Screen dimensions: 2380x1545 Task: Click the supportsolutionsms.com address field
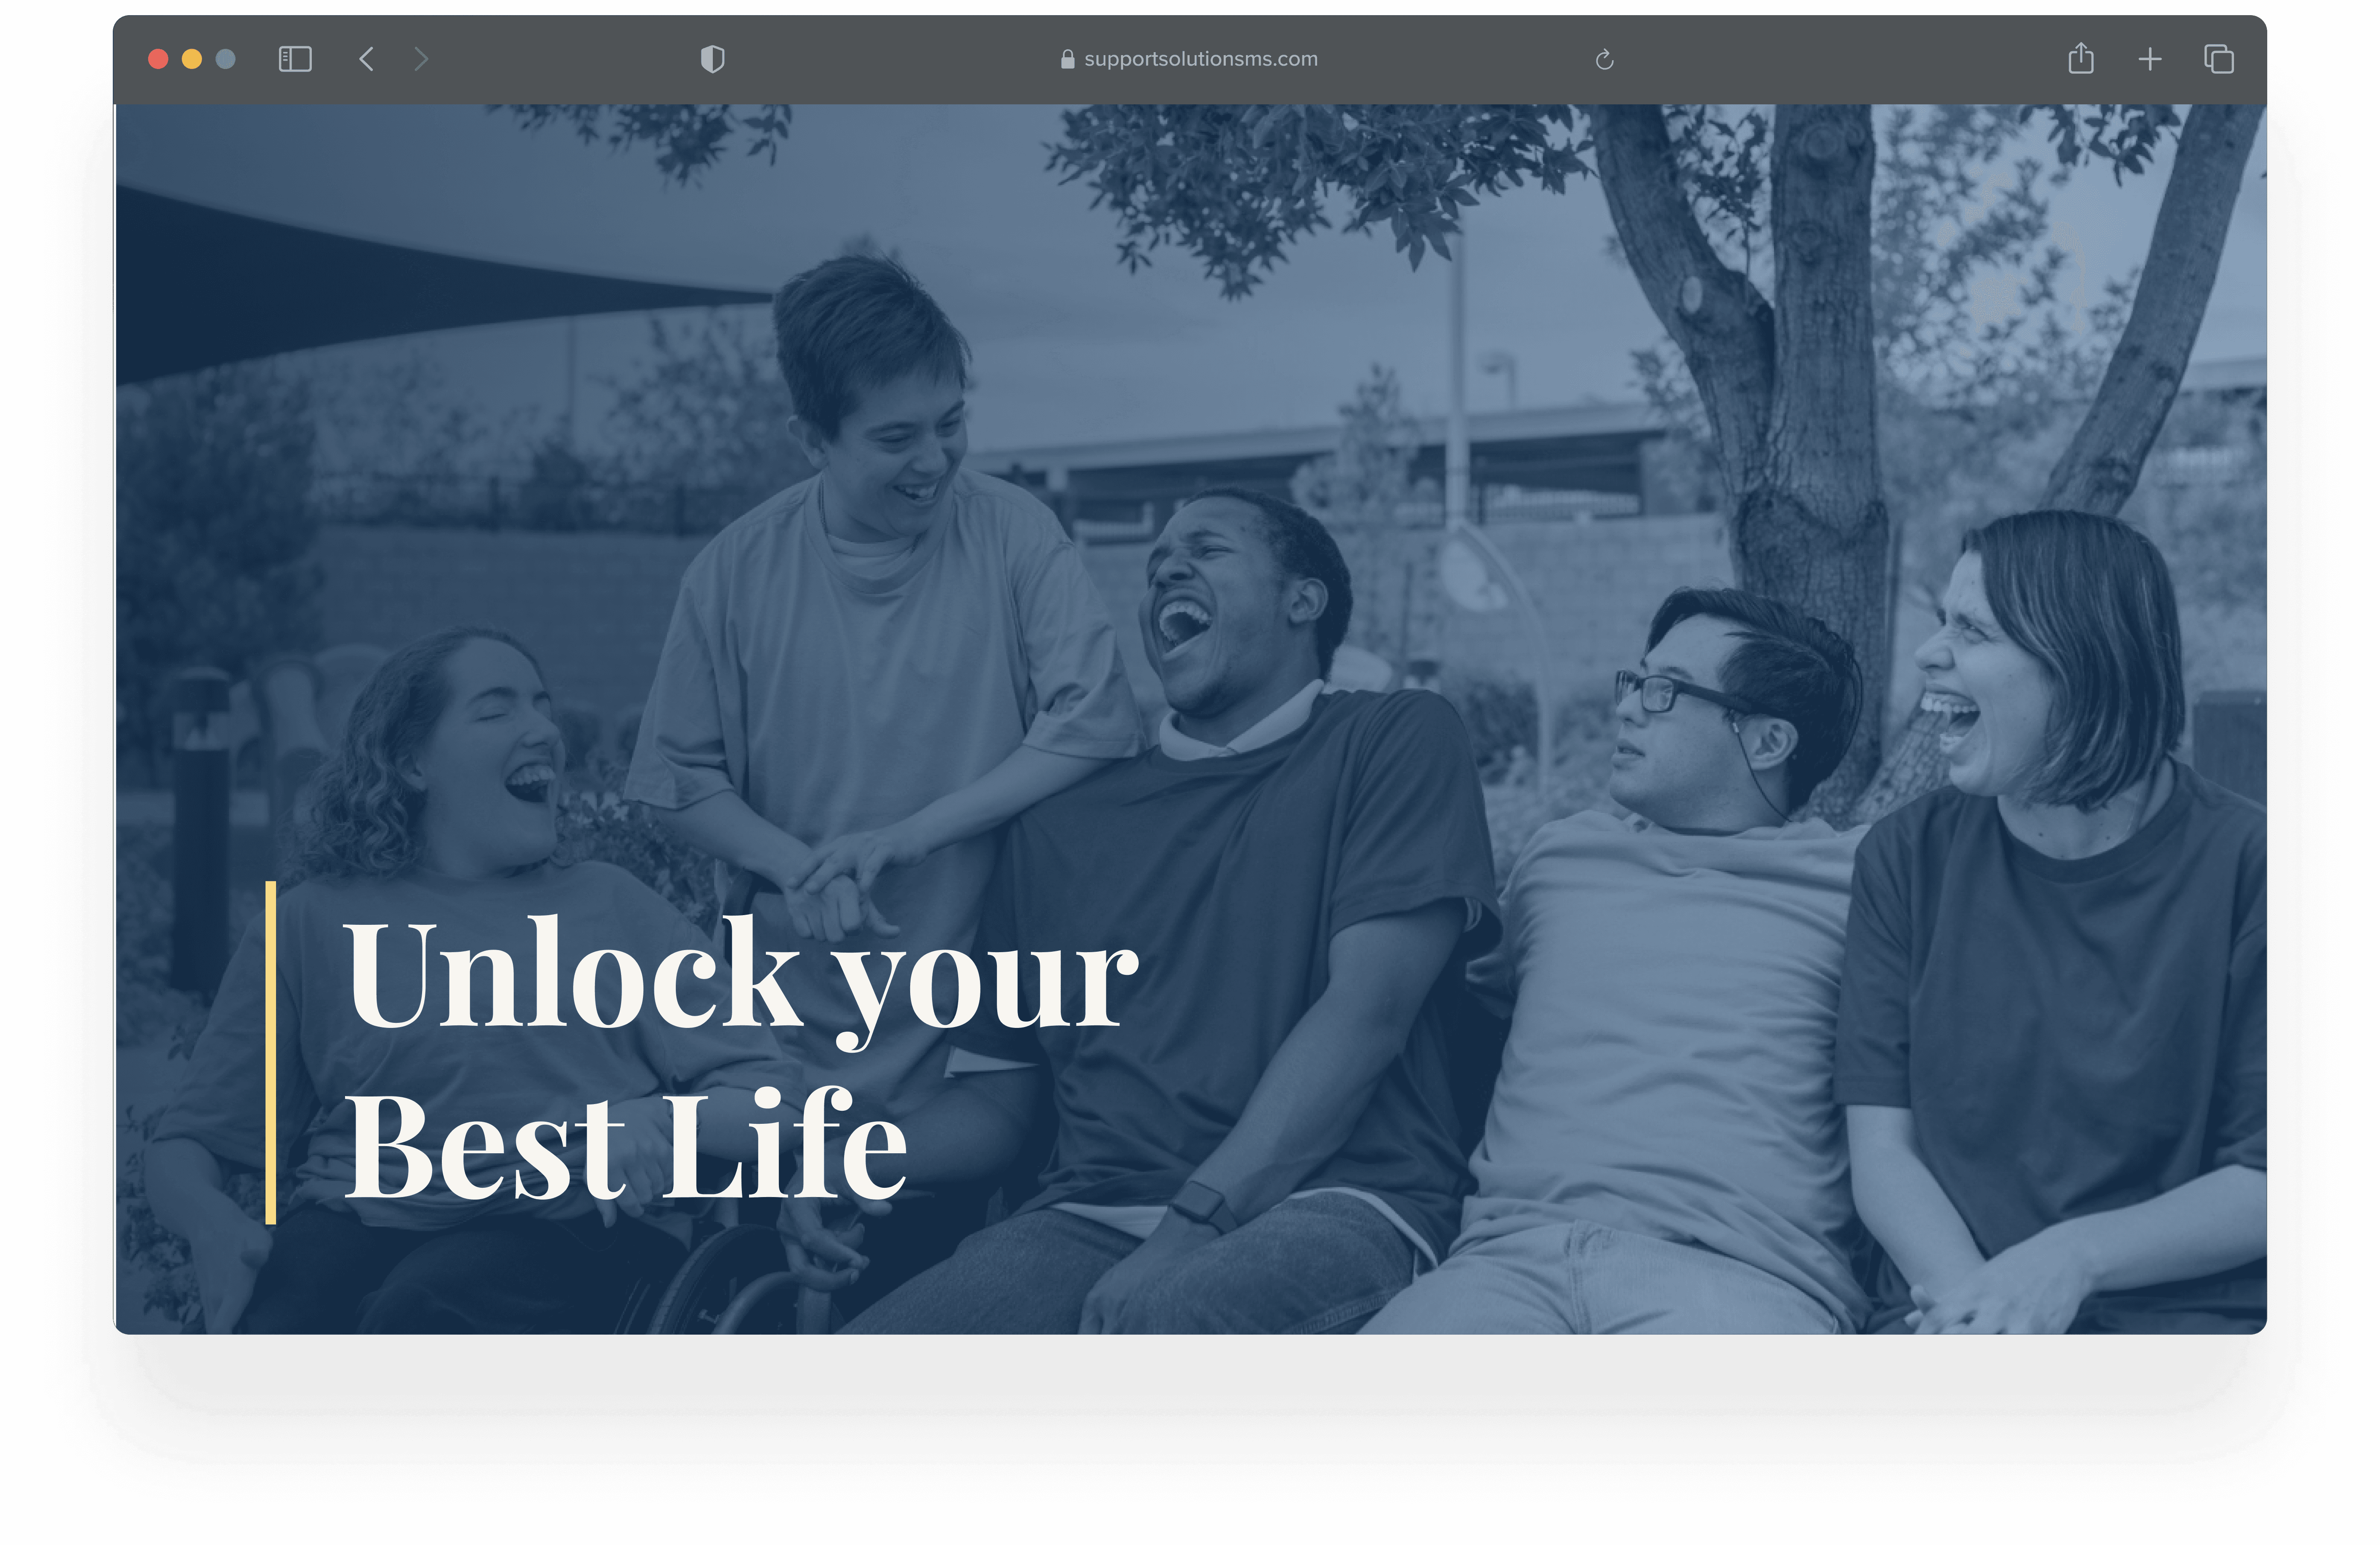pyautogui.click(x=1200, y=59)
